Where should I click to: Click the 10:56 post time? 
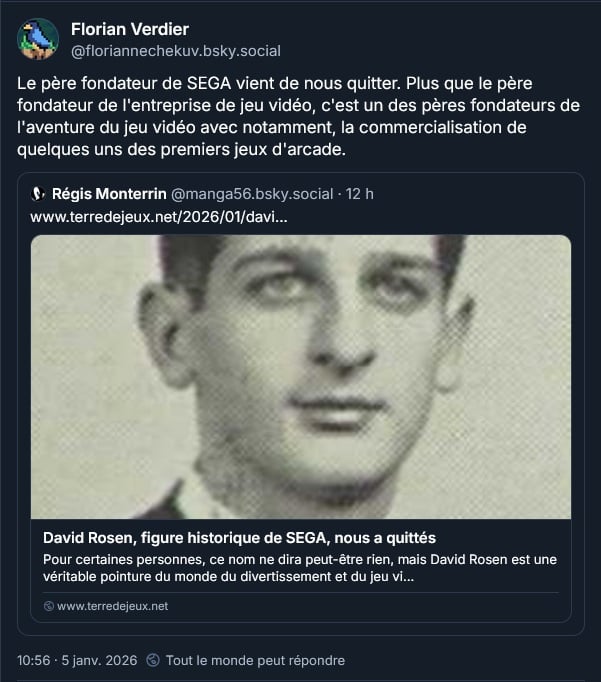point(33,660)
